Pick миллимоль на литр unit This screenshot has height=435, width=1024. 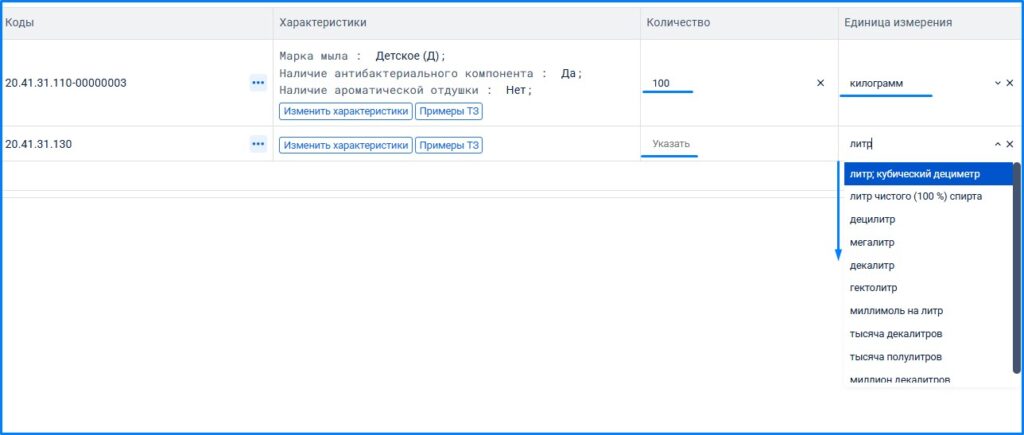[928, 311]
